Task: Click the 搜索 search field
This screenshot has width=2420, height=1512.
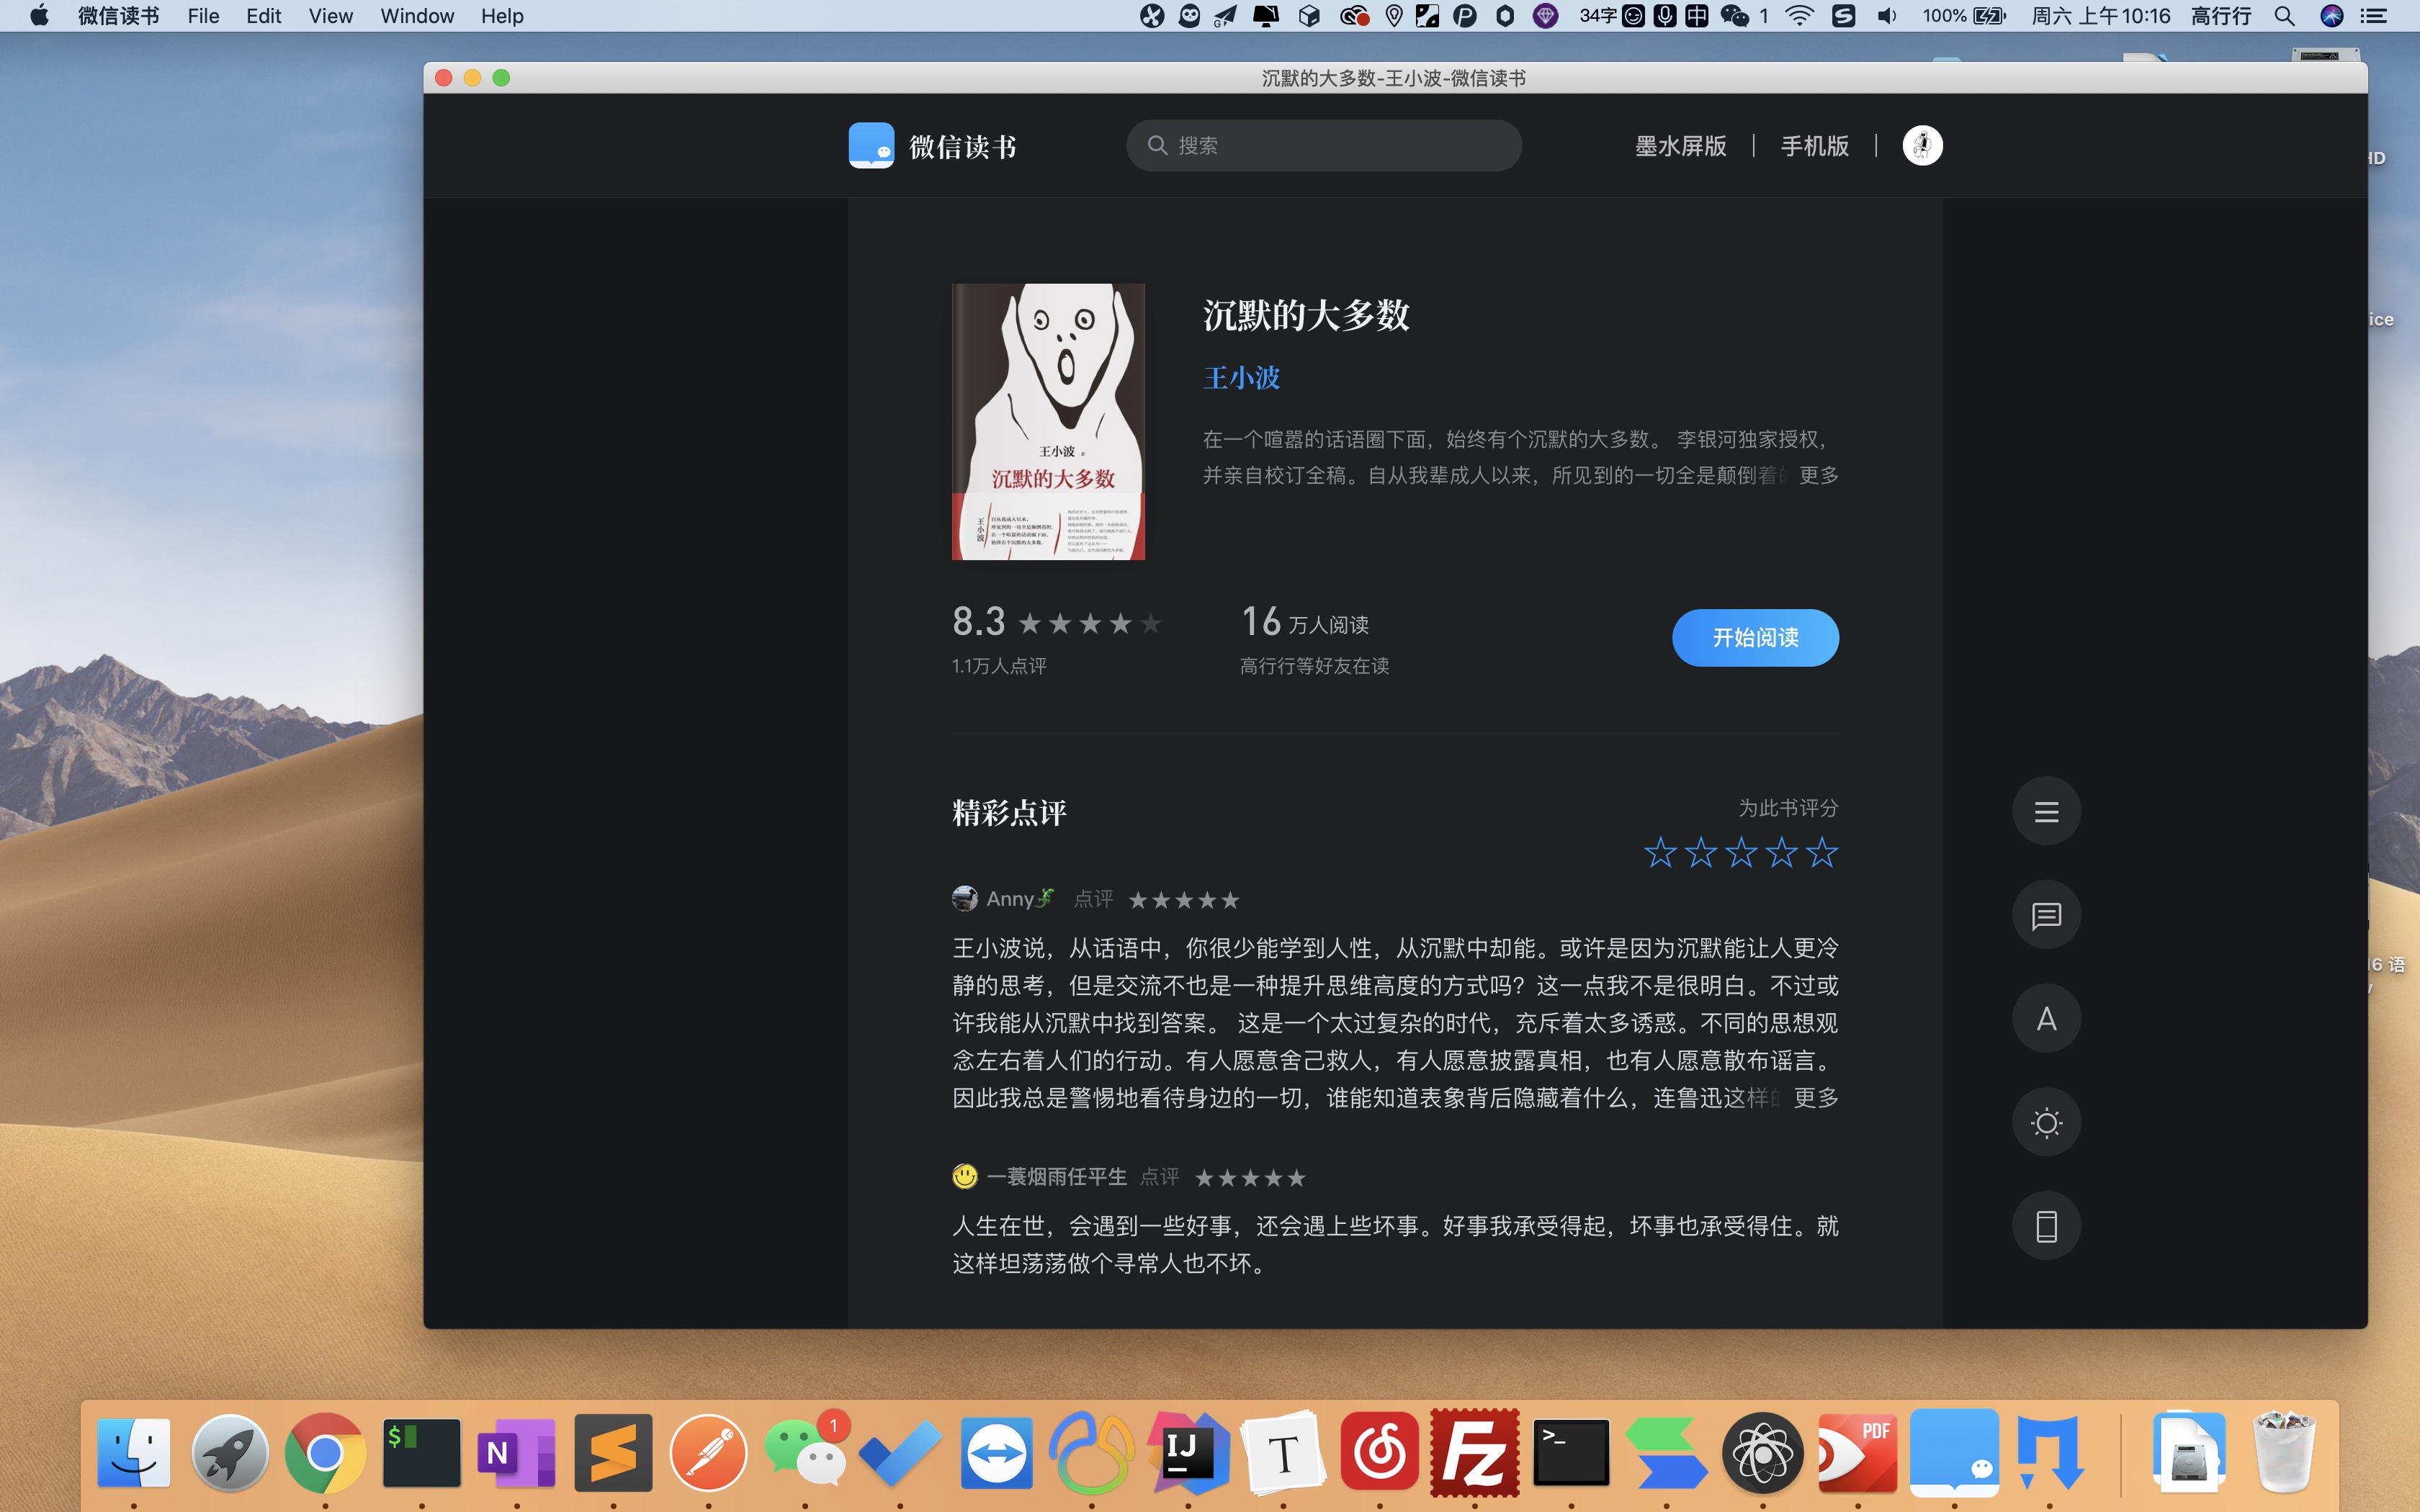Action: pyautogui.click(x=1324, y=146)
